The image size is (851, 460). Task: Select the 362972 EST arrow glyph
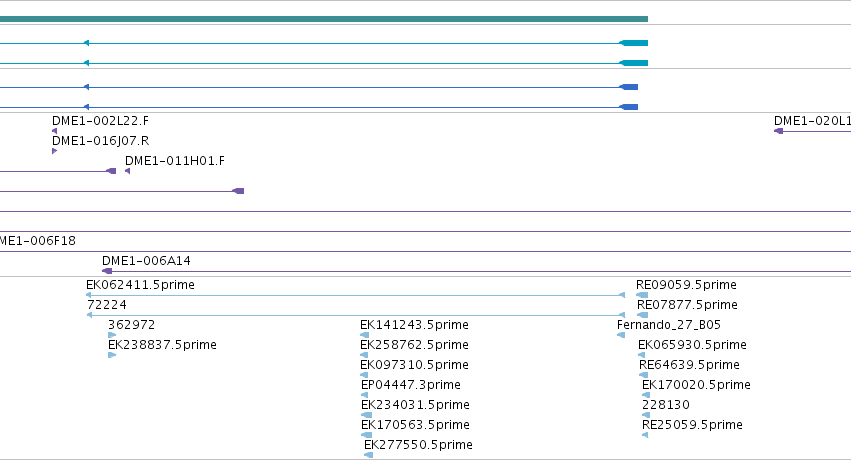click(112, 335)
